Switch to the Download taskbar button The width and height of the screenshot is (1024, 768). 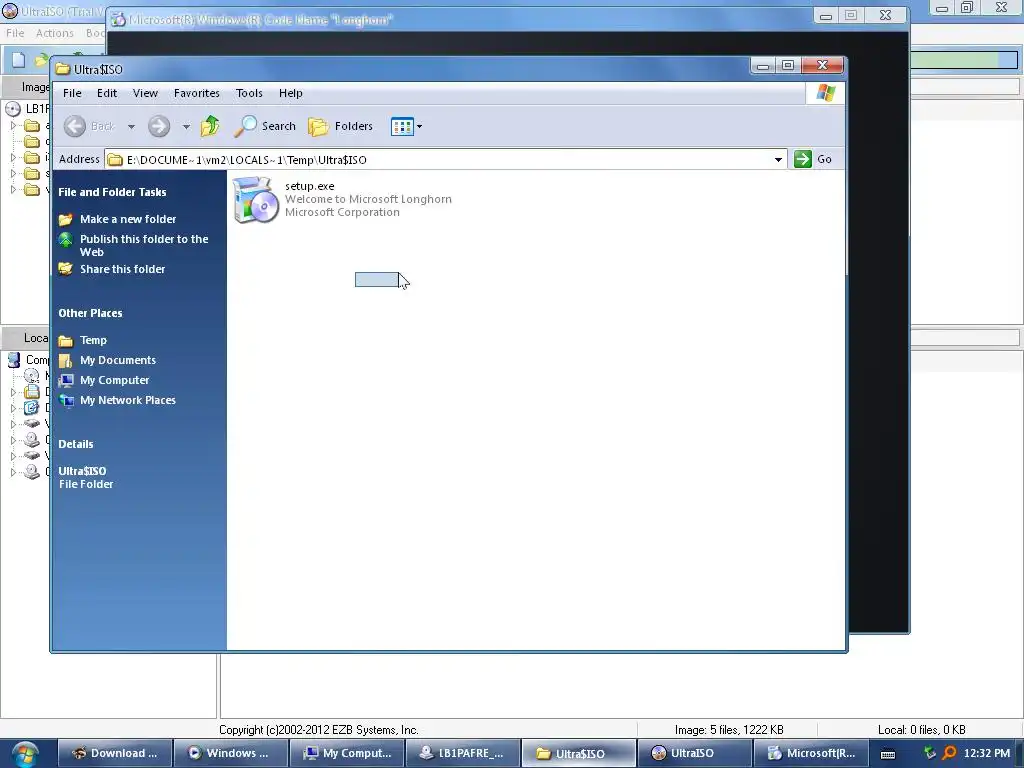[116, 753]
